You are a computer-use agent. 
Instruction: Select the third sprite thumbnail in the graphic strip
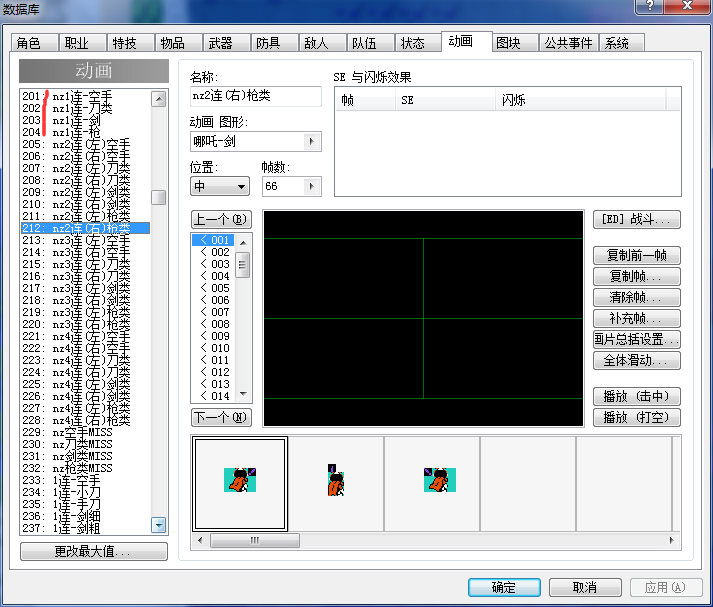[x=432, y=483]
